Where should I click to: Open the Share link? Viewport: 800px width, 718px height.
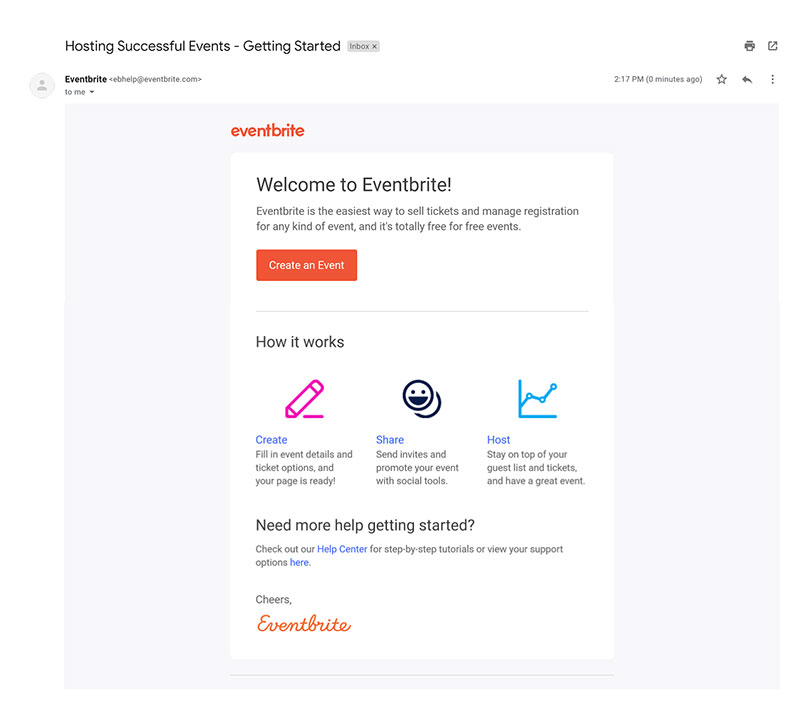pyautogui.click(x=390, y=440)
